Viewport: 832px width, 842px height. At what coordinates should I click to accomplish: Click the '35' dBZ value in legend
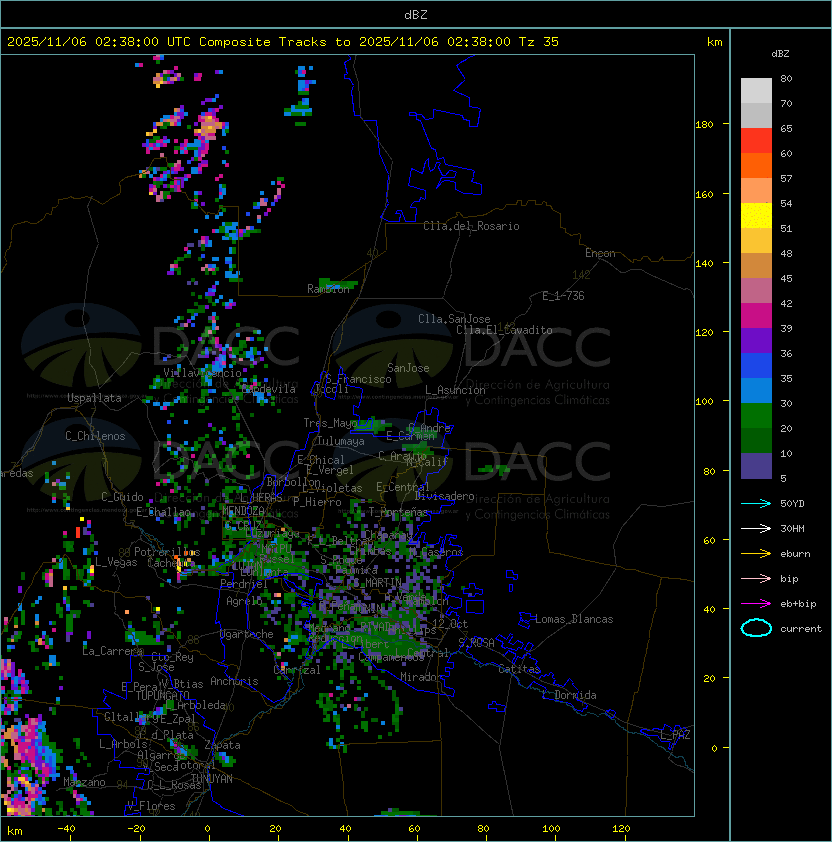click(786, 379)
